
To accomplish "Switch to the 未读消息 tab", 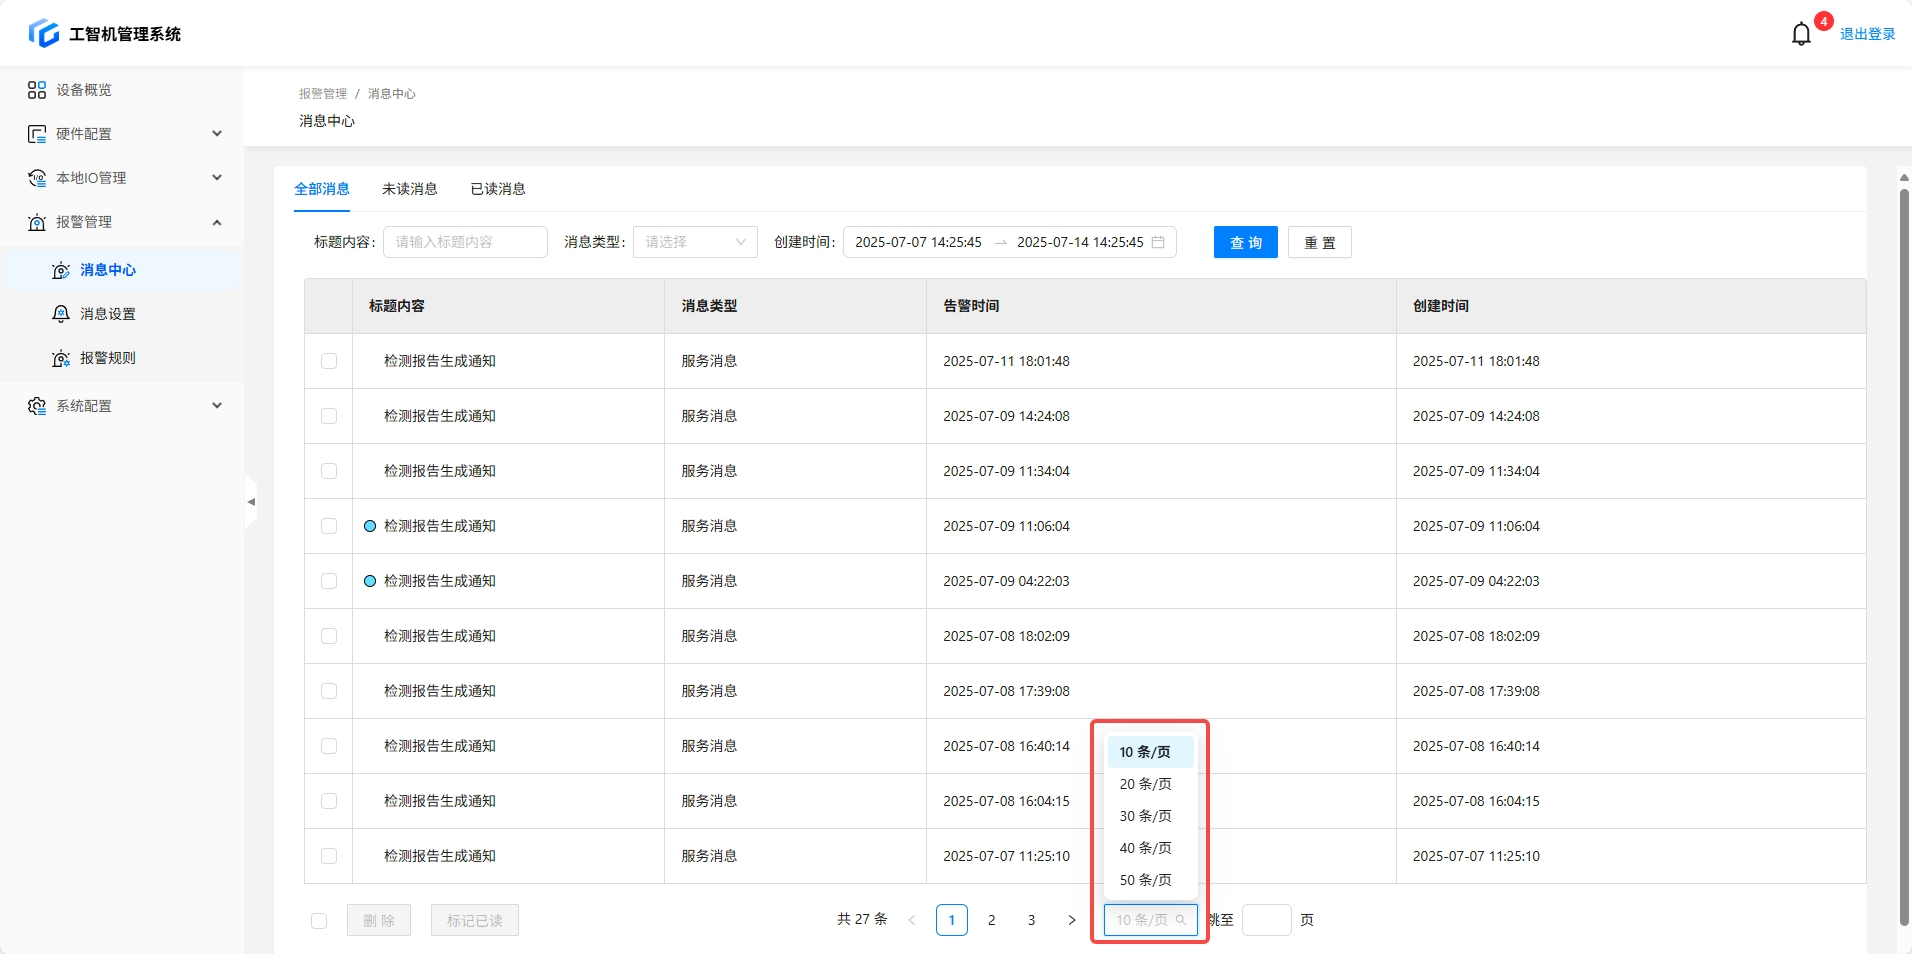I will [410, 189].
